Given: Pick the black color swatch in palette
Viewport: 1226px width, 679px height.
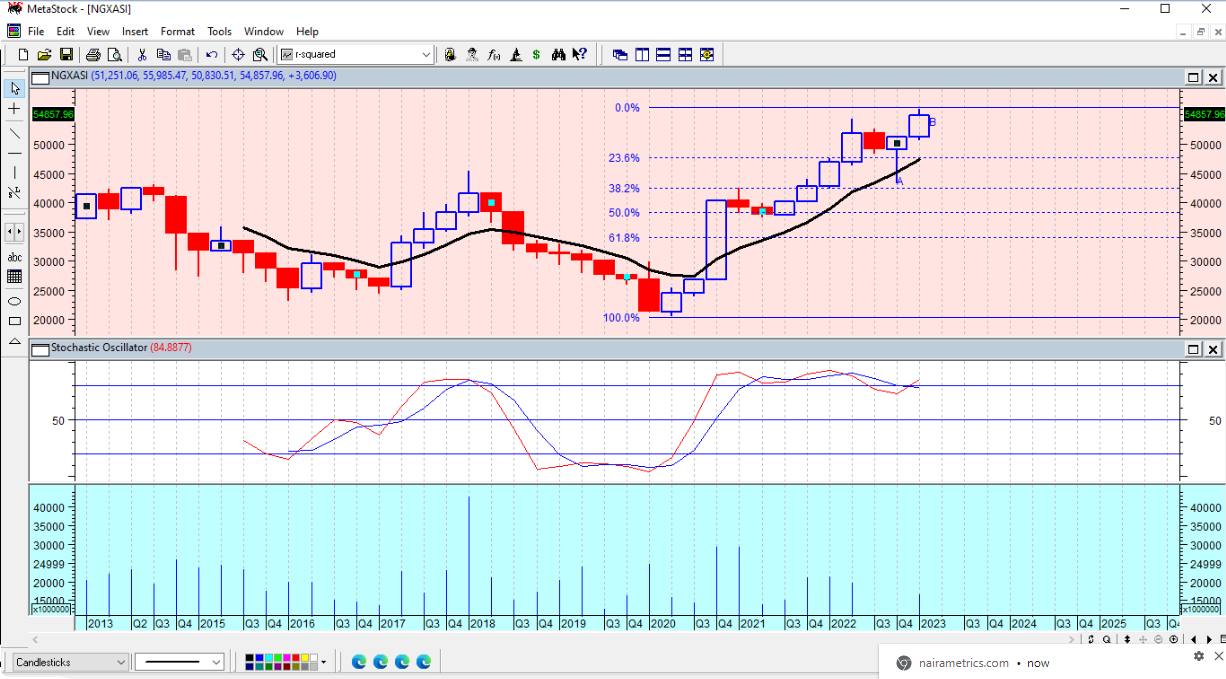Looking at the screenshot, I should 251,658.
